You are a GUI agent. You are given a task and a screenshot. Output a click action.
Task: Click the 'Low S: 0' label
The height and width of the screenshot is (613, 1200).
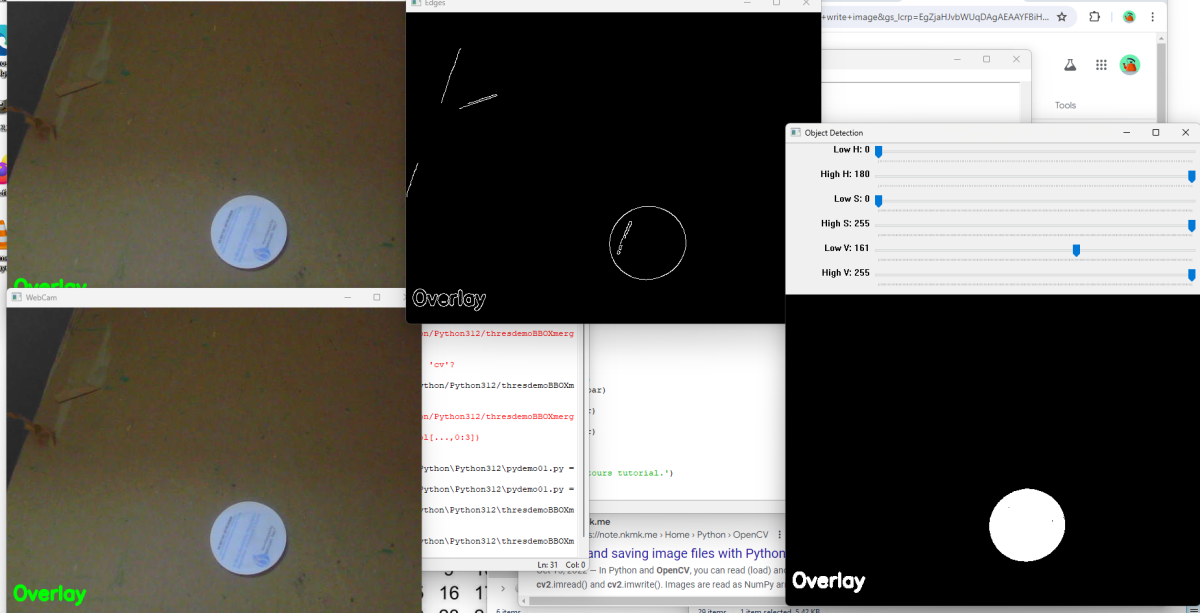tap(852, 199)
